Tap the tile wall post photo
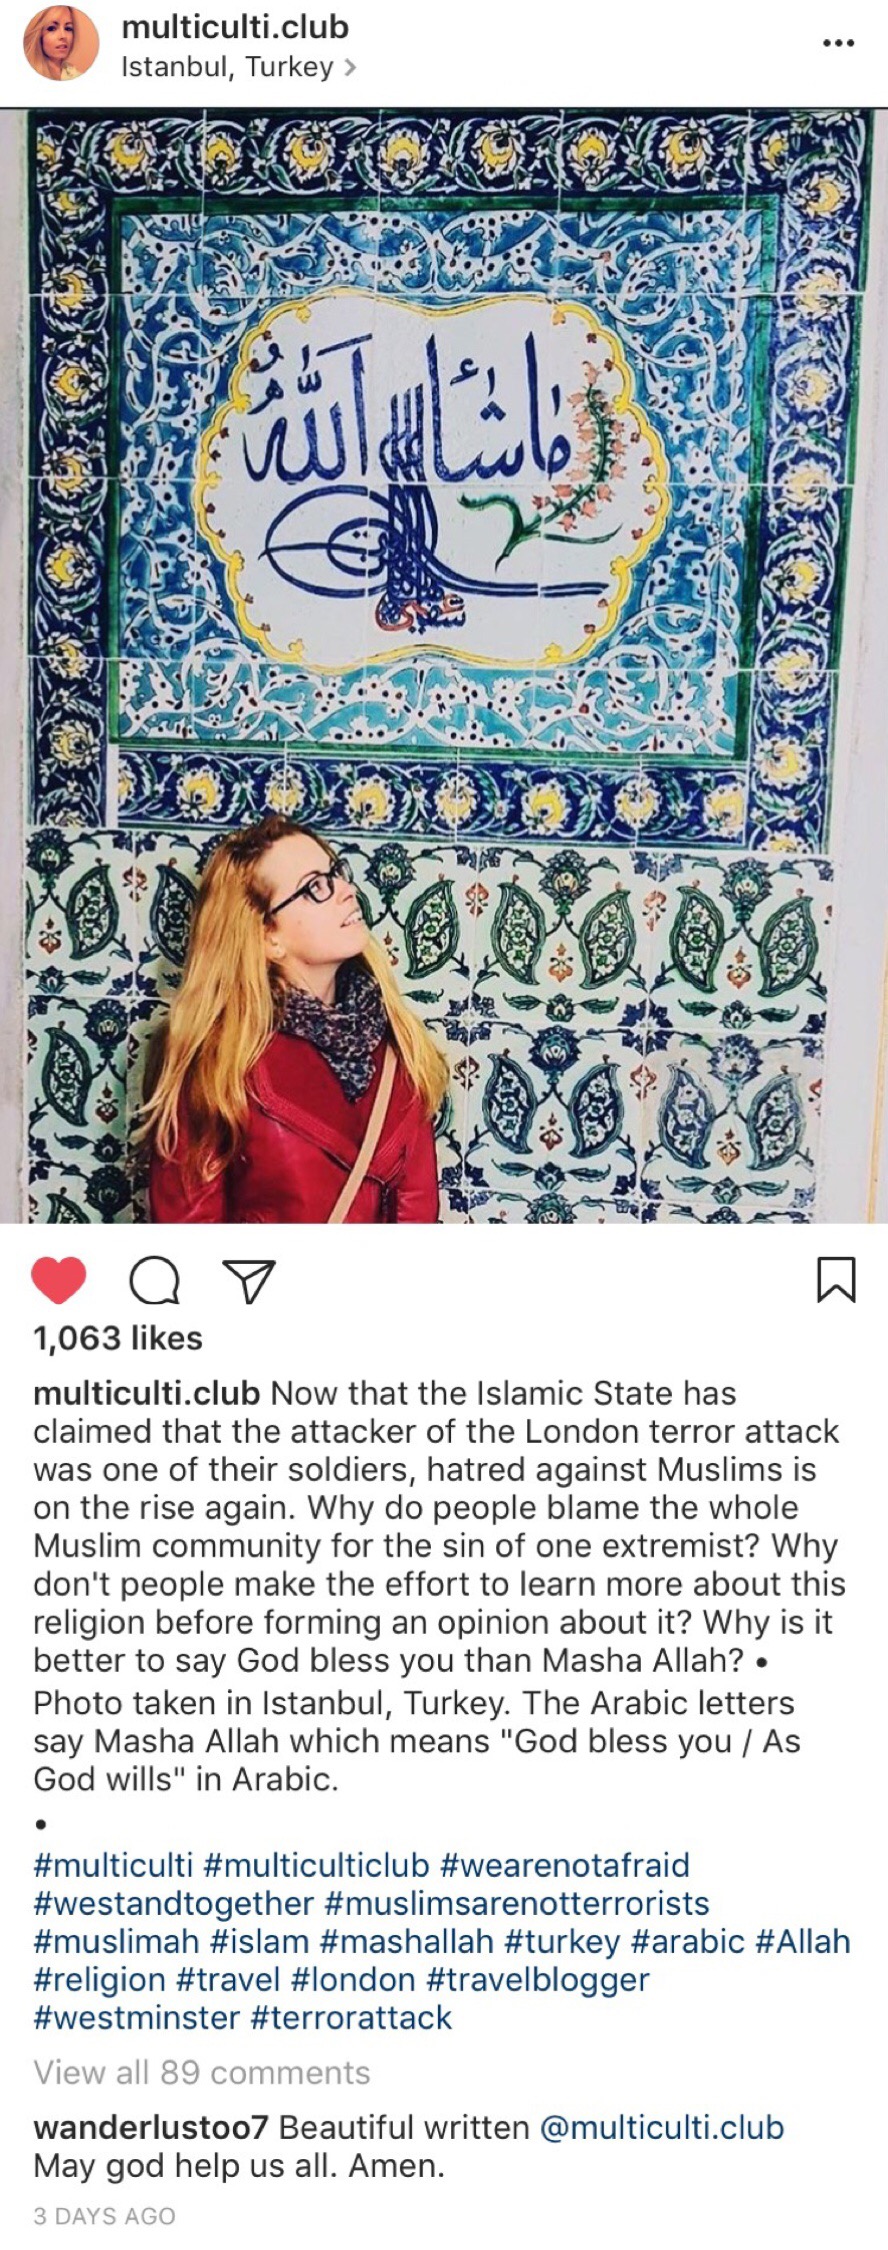This screenshot has width=888, height=2250. 444,665
